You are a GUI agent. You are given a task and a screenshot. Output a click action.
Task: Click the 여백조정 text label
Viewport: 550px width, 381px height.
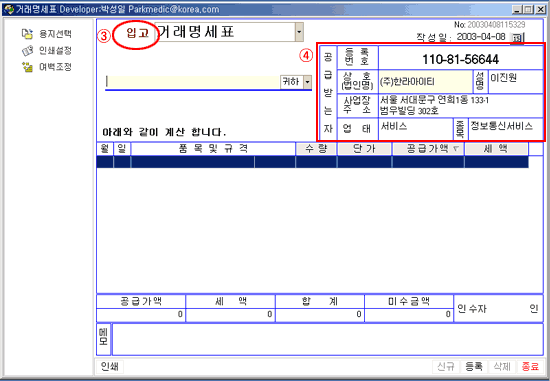[x=55, y=67]
